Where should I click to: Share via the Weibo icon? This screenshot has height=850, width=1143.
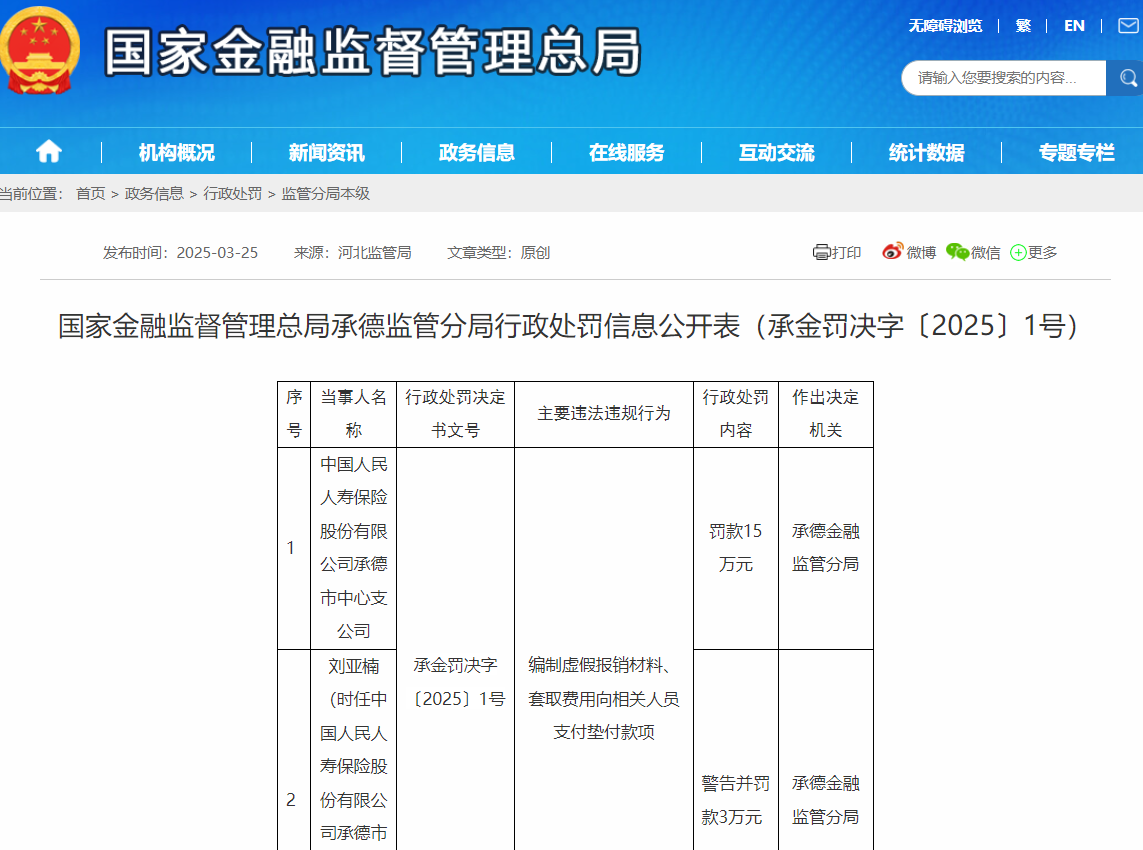(892, 252)
